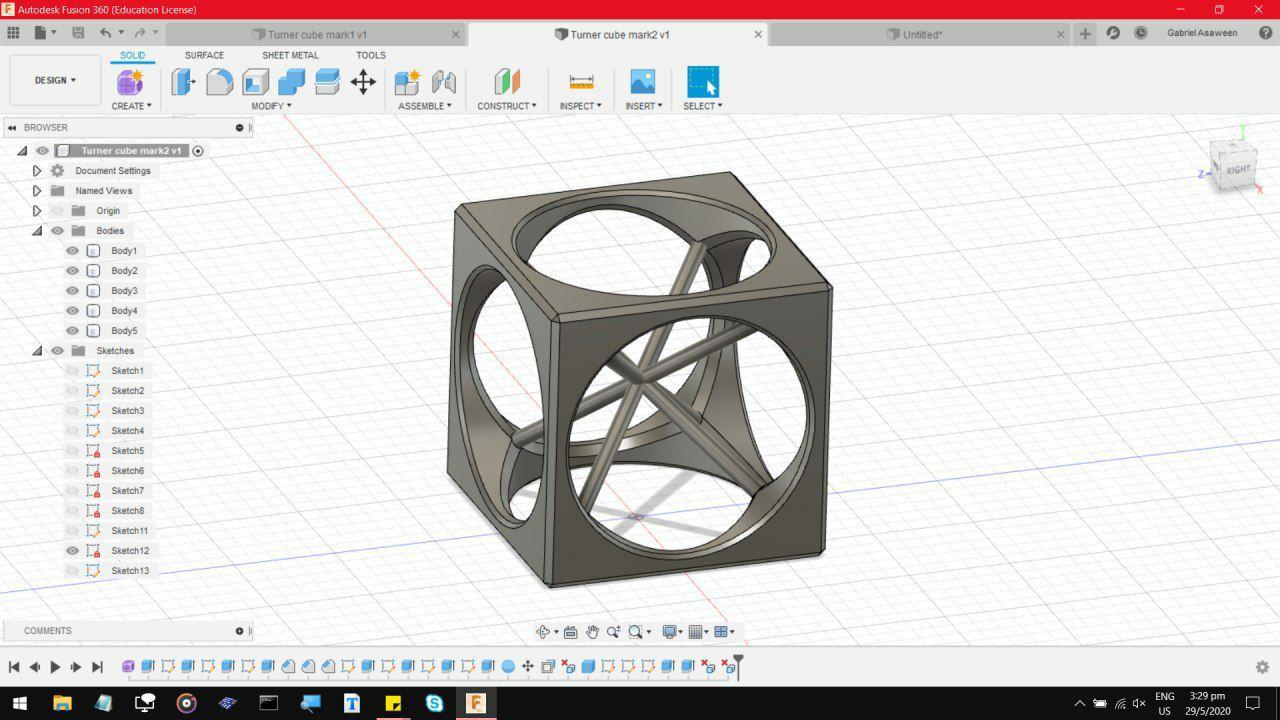This screenshot has width=1280, height=720.
Task: Select the Offset Face tool
Action: (x=327, y=82)
